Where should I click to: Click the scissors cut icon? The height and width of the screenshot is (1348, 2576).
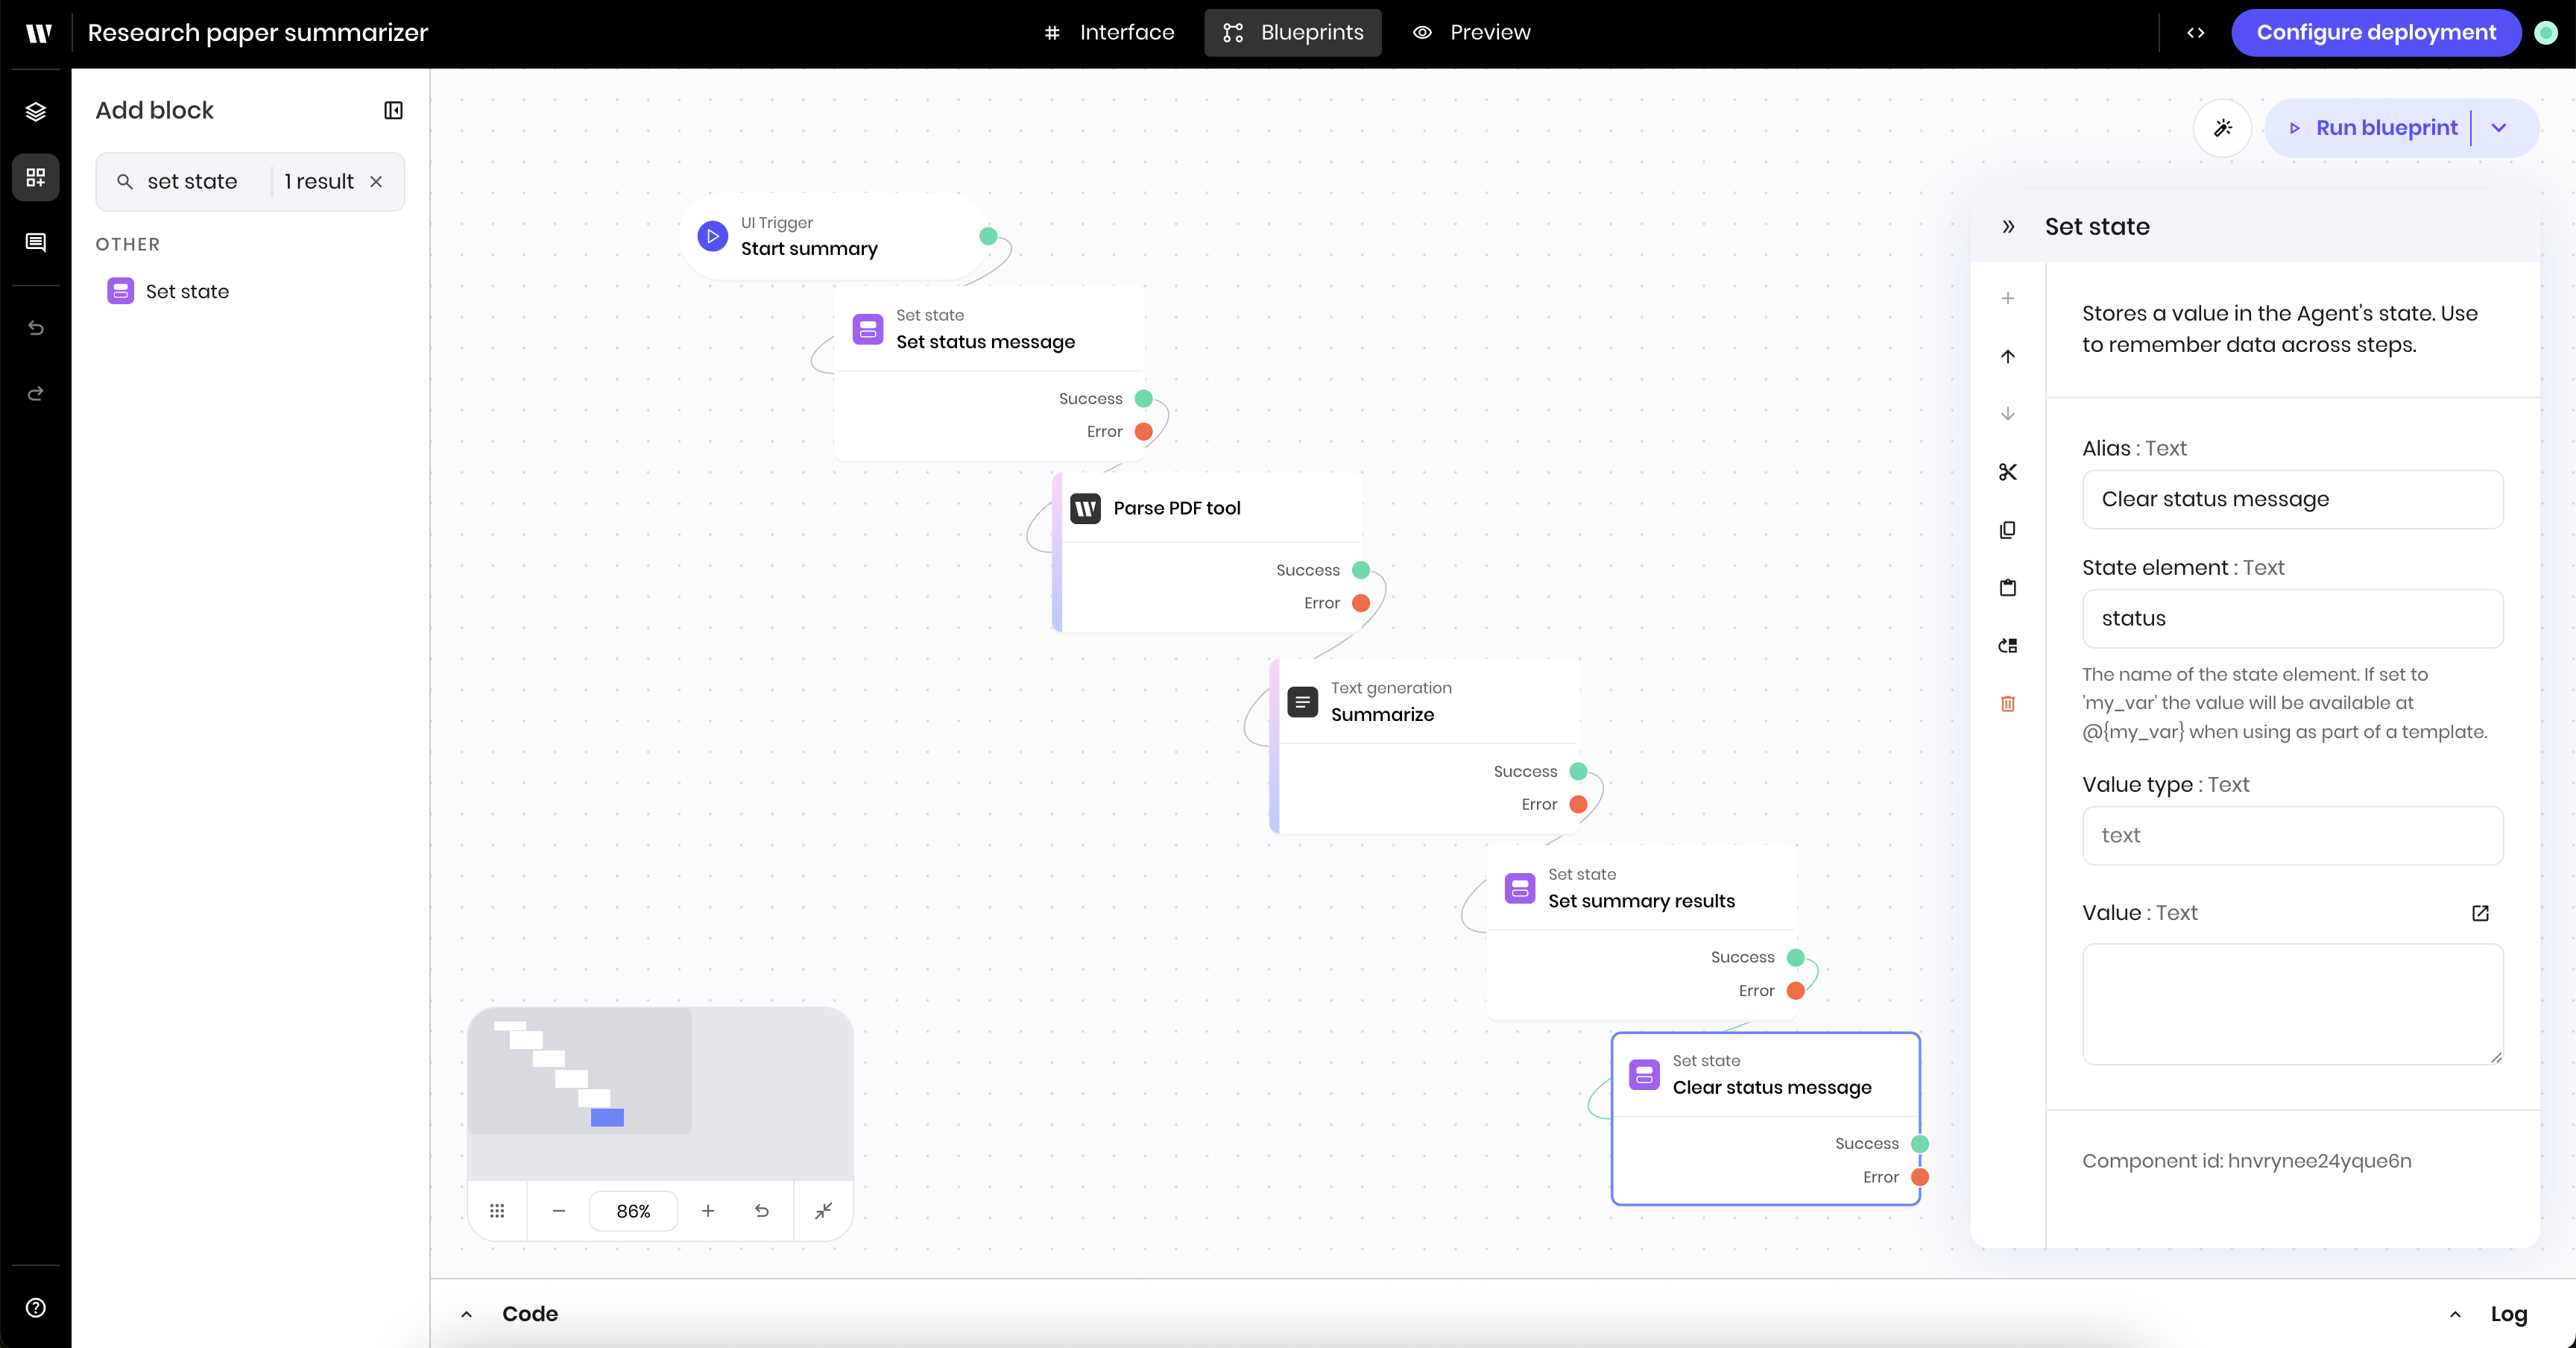click(2007, 472)
